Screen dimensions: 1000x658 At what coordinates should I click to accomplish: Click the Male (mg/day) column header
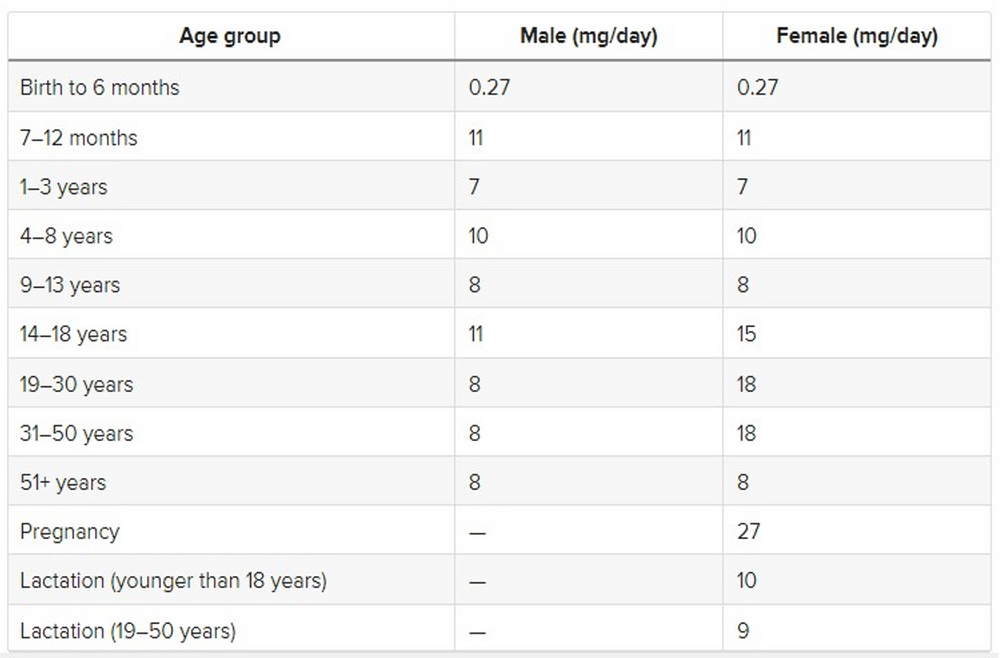click(x=588, y=37)
